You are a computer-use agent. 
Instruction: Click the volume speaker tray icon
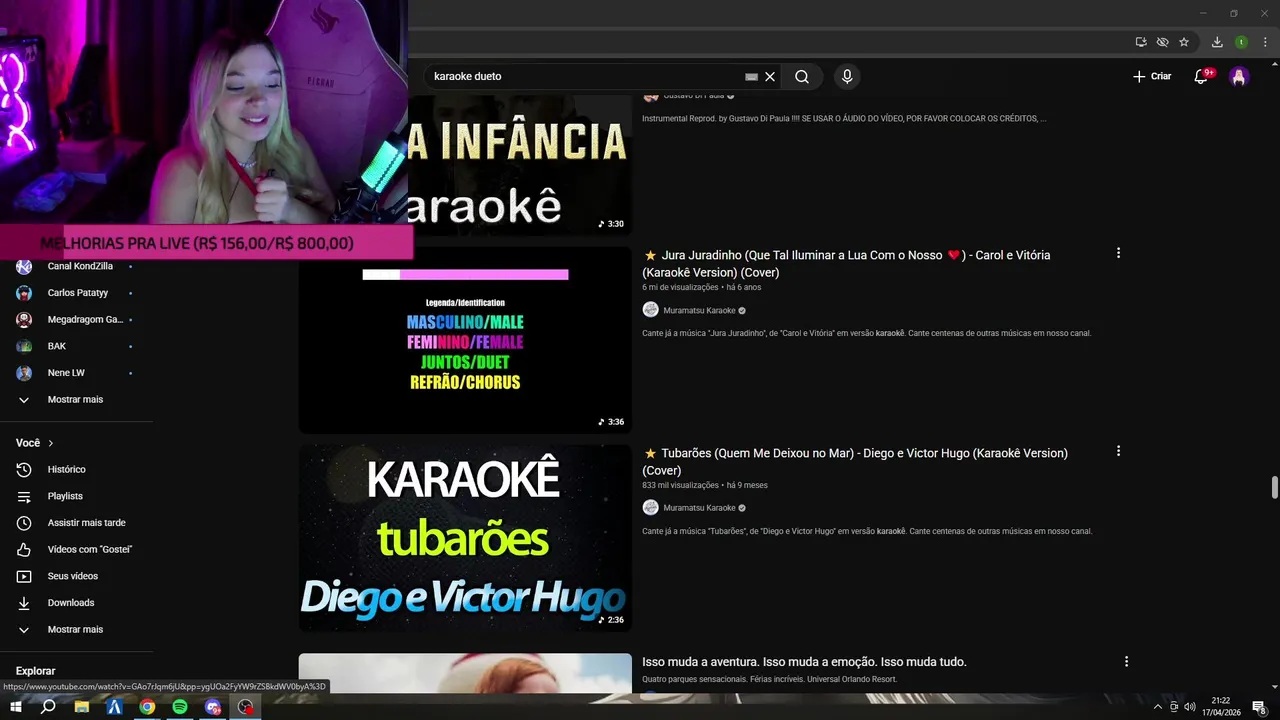pos(1189,707)
